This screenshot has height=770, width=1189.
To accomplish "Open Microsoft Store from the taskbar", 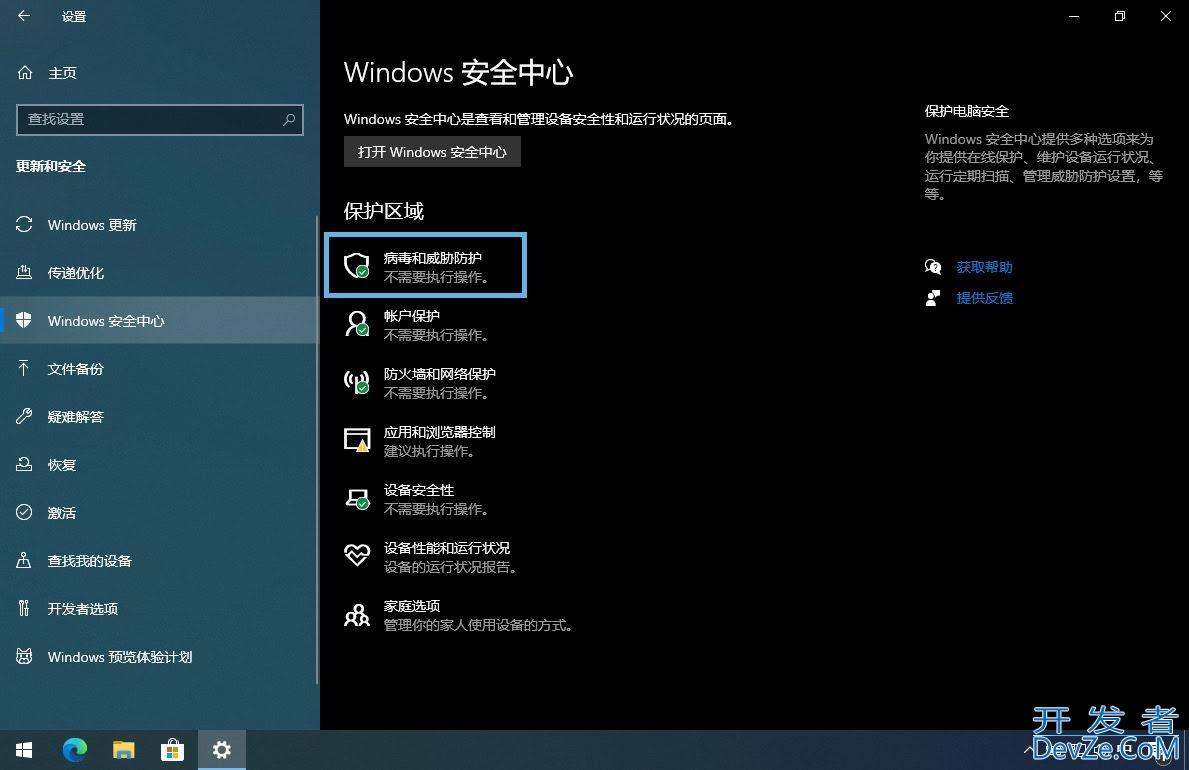I will pyautogui.click(x=173, y=750).
